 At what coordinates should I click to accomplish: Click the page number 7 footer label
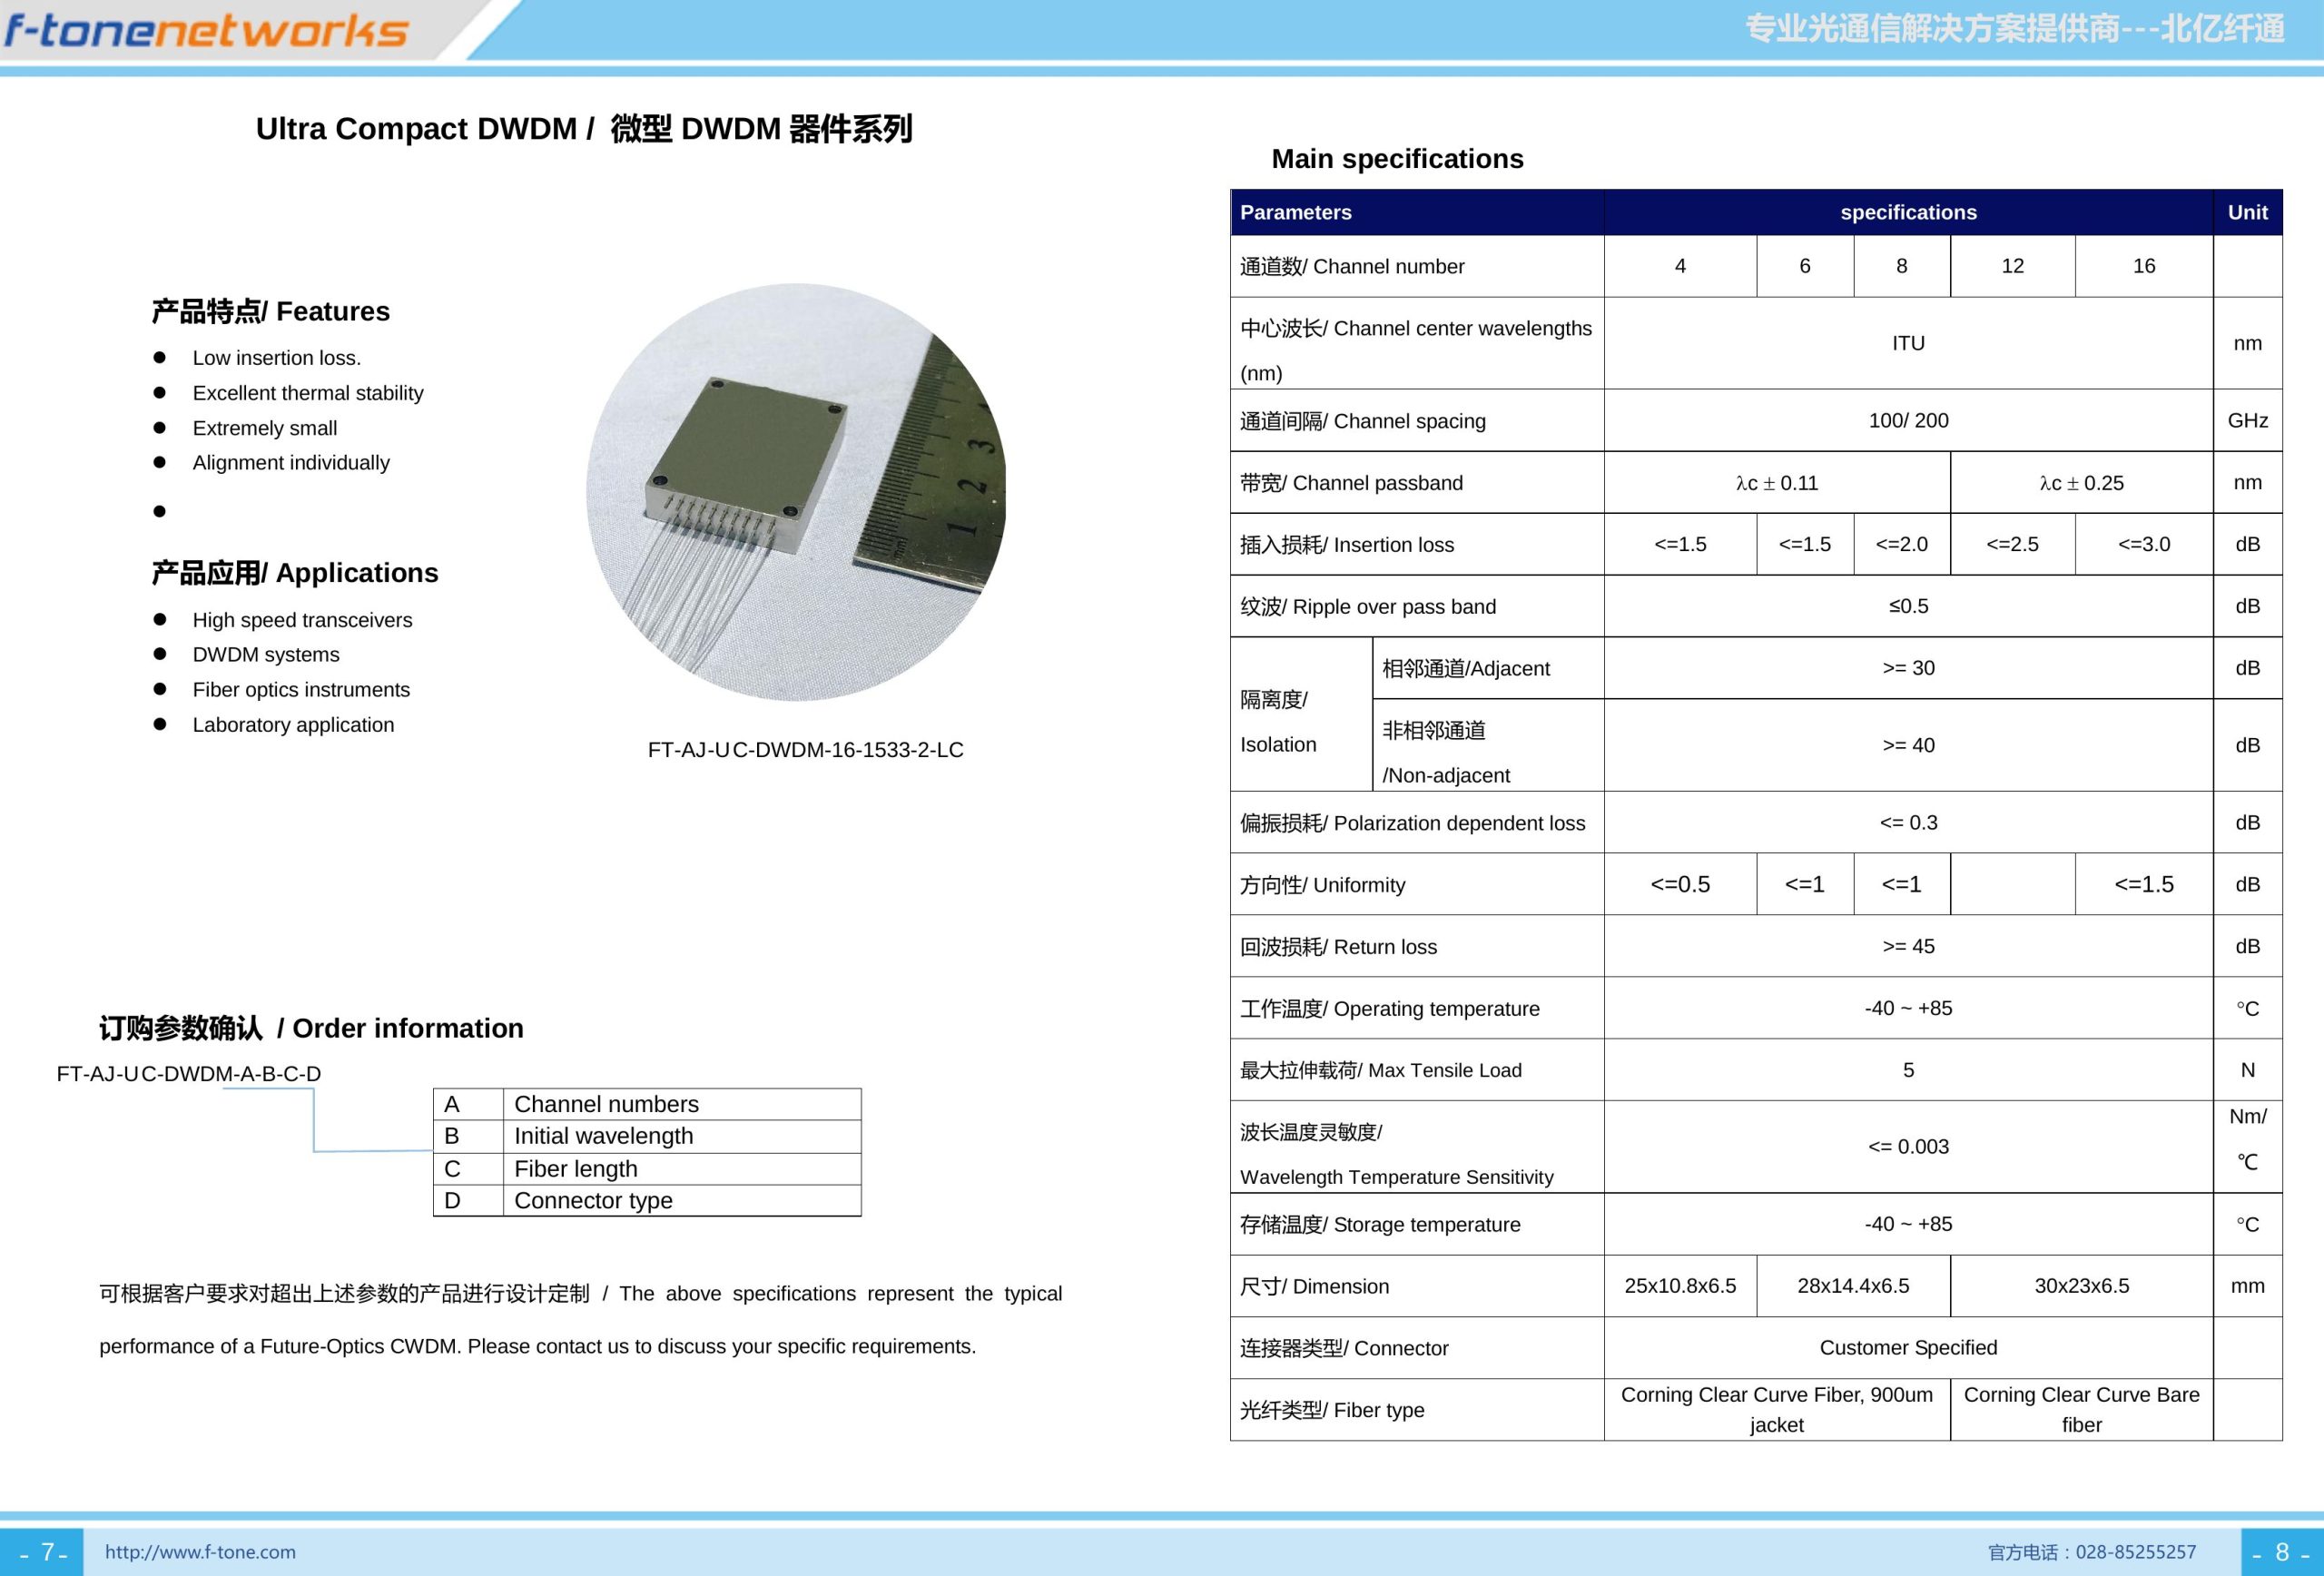coord(43,1552)
